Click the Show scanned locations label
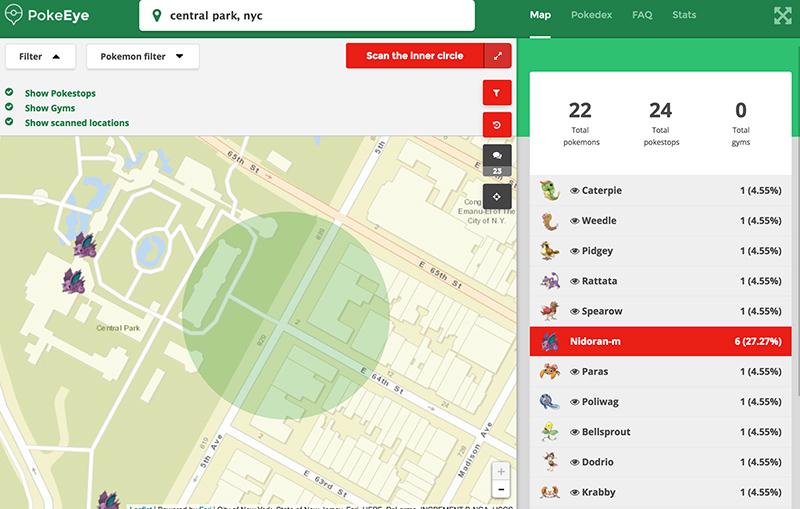The image size is (800, 509). tap(77, 123)
